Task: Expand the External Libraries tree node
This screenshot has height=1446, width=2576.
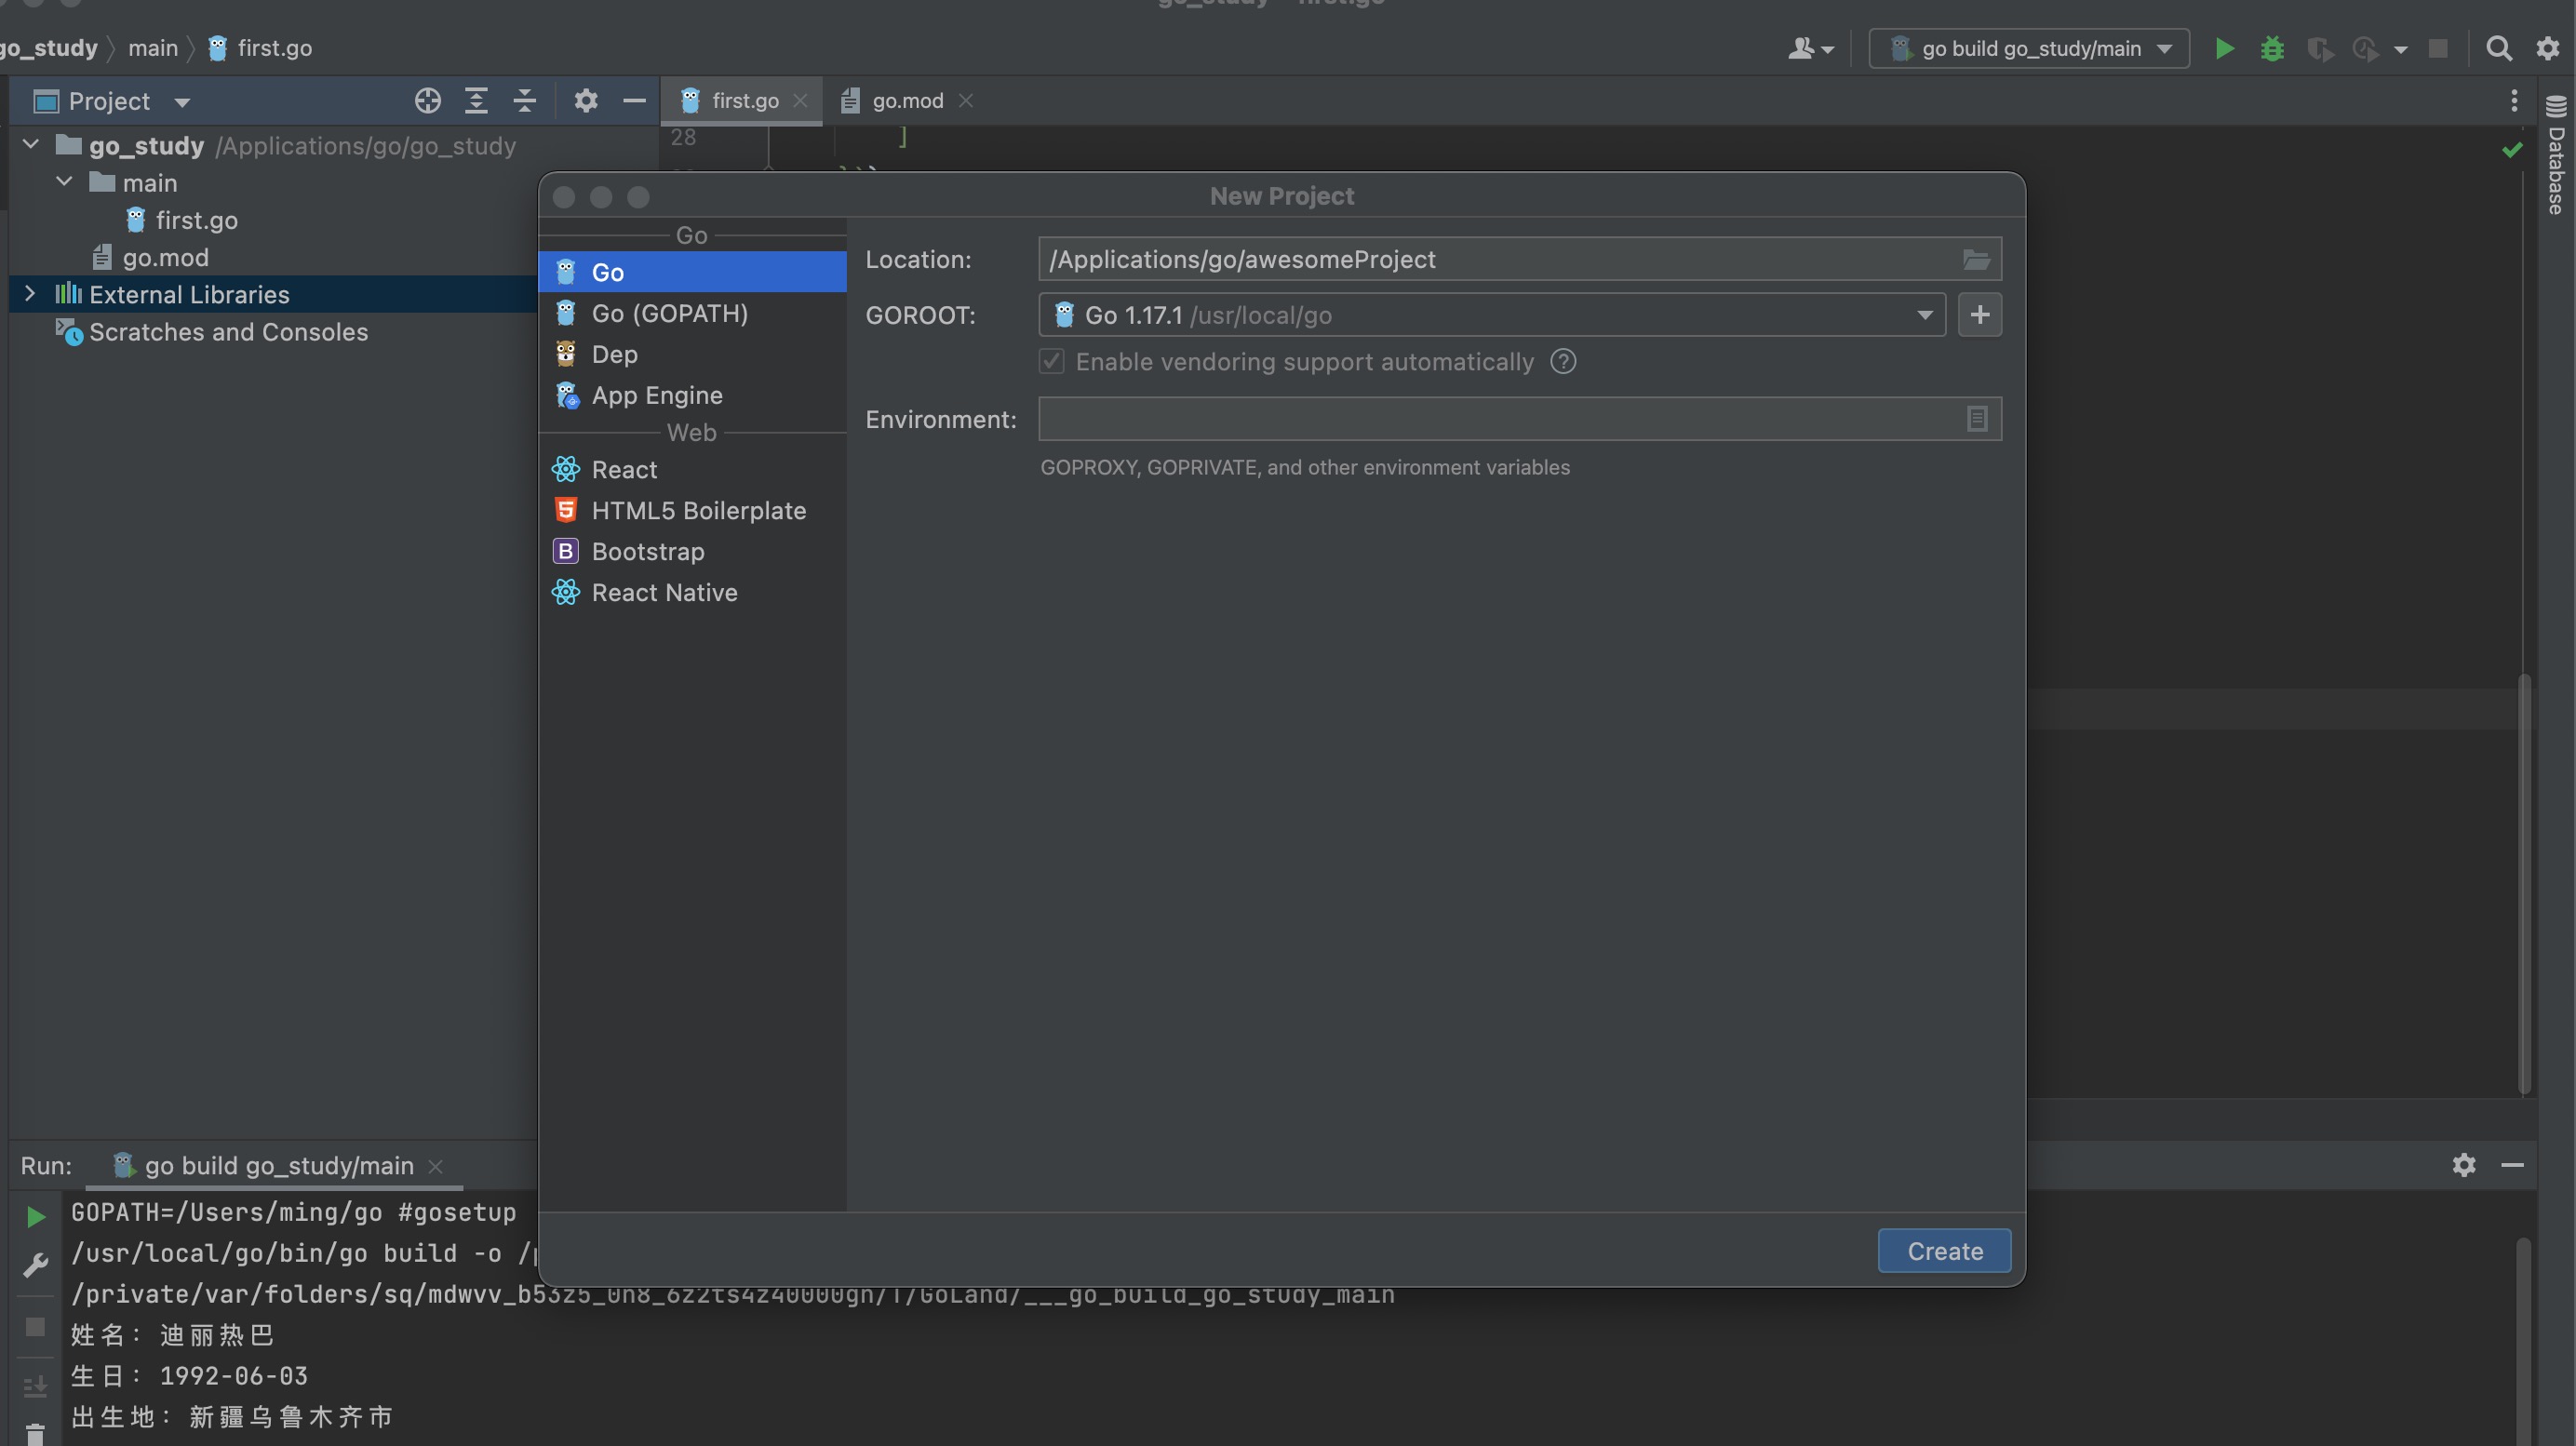Action: click(x=30, y=294)
